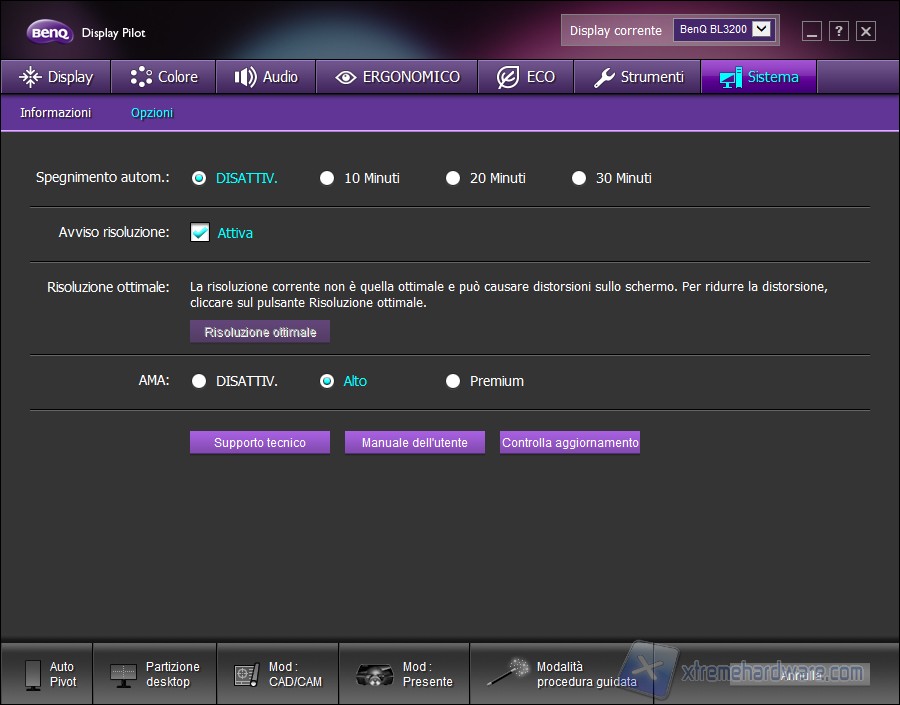Enable Mod: Presente via its icon

tap(374, 673)
